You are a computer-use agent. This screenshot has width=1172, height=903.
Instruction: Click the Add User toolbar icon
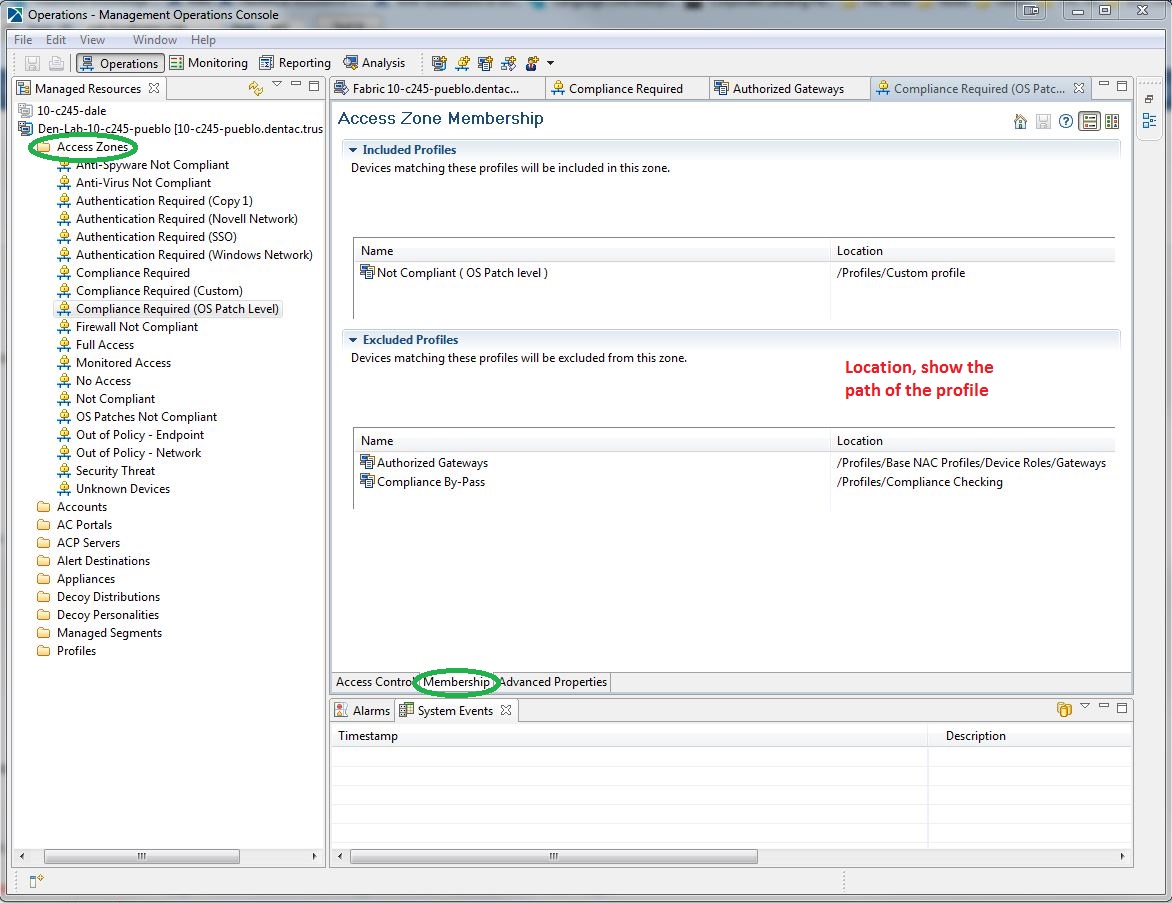531,63
